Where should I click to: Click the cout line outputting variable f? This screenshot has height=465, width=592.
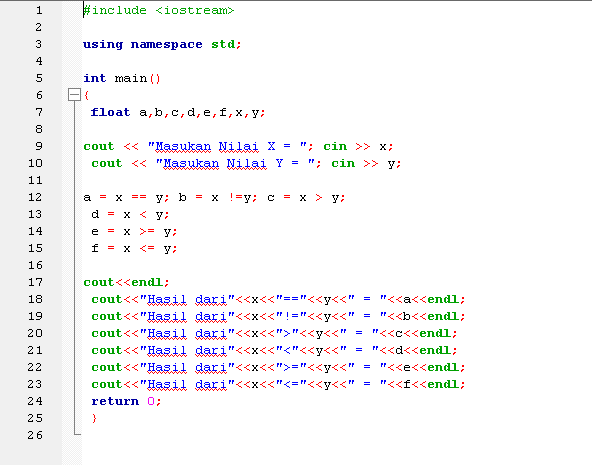point(278,384)
